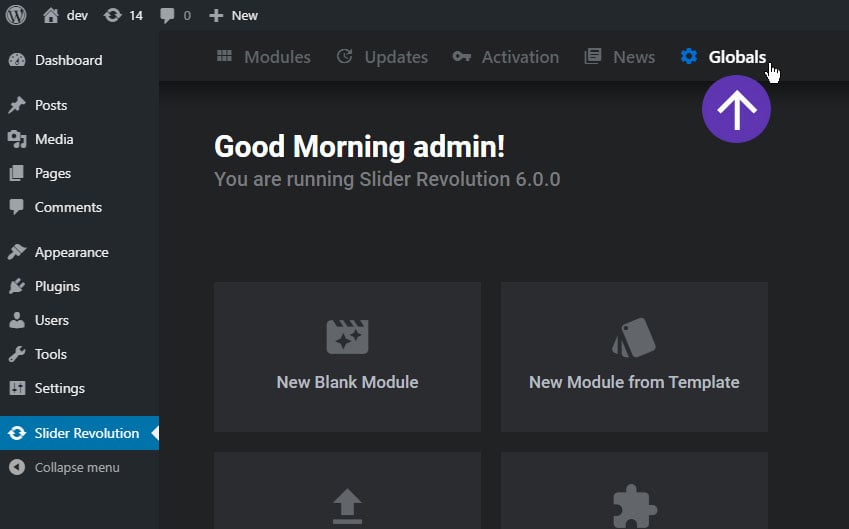Click the template cards icon
849x529 pixels.
pyautogui.click(x=634, y=337)
